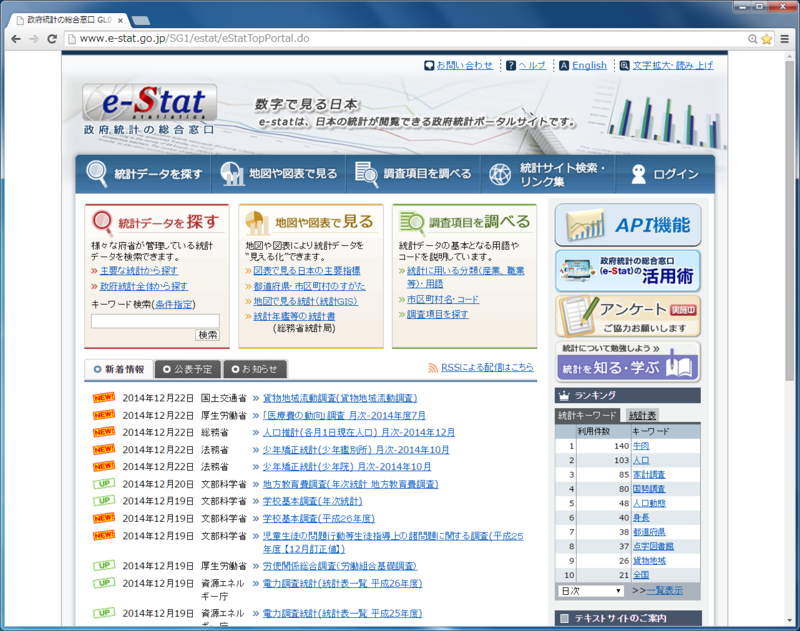Open the 調査項目を調べる navigation menu

click(x=413, y=174)
